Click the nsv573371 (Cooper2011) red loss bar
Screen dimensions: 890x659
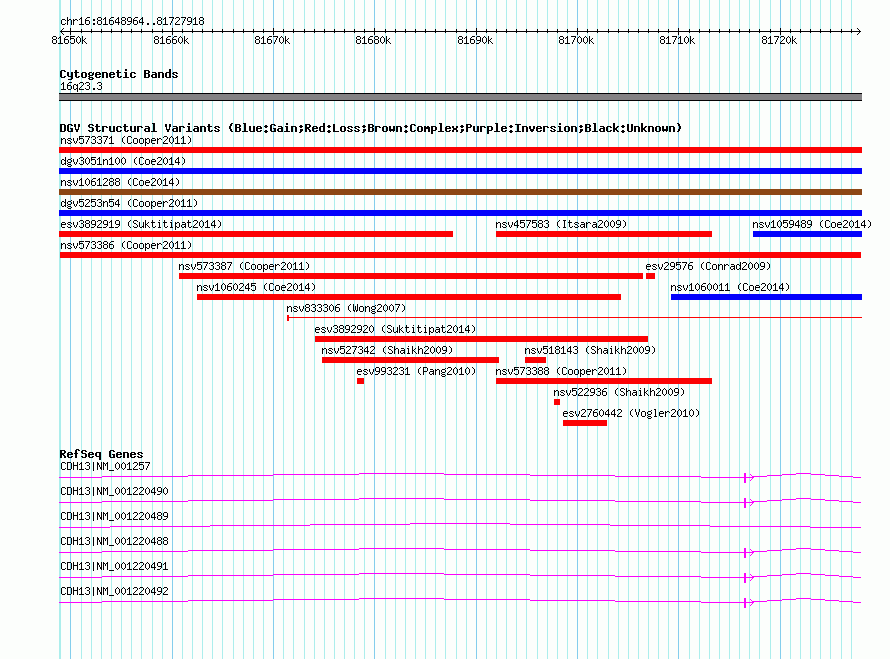pyautogui.click(x=460, y=150)
